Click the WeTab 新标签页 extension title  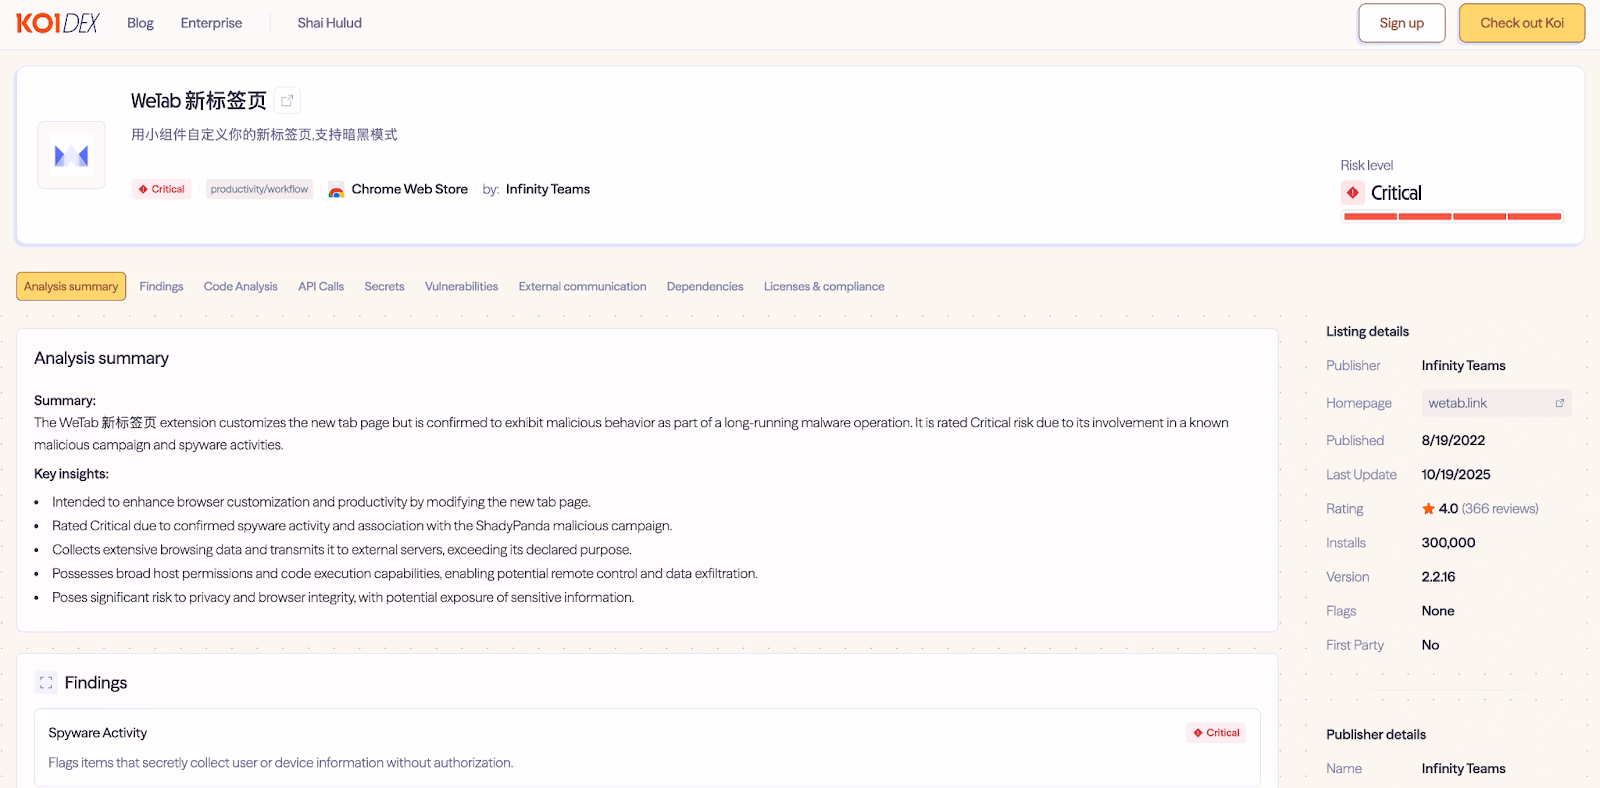pyautogui.click(x=199, y=101)
